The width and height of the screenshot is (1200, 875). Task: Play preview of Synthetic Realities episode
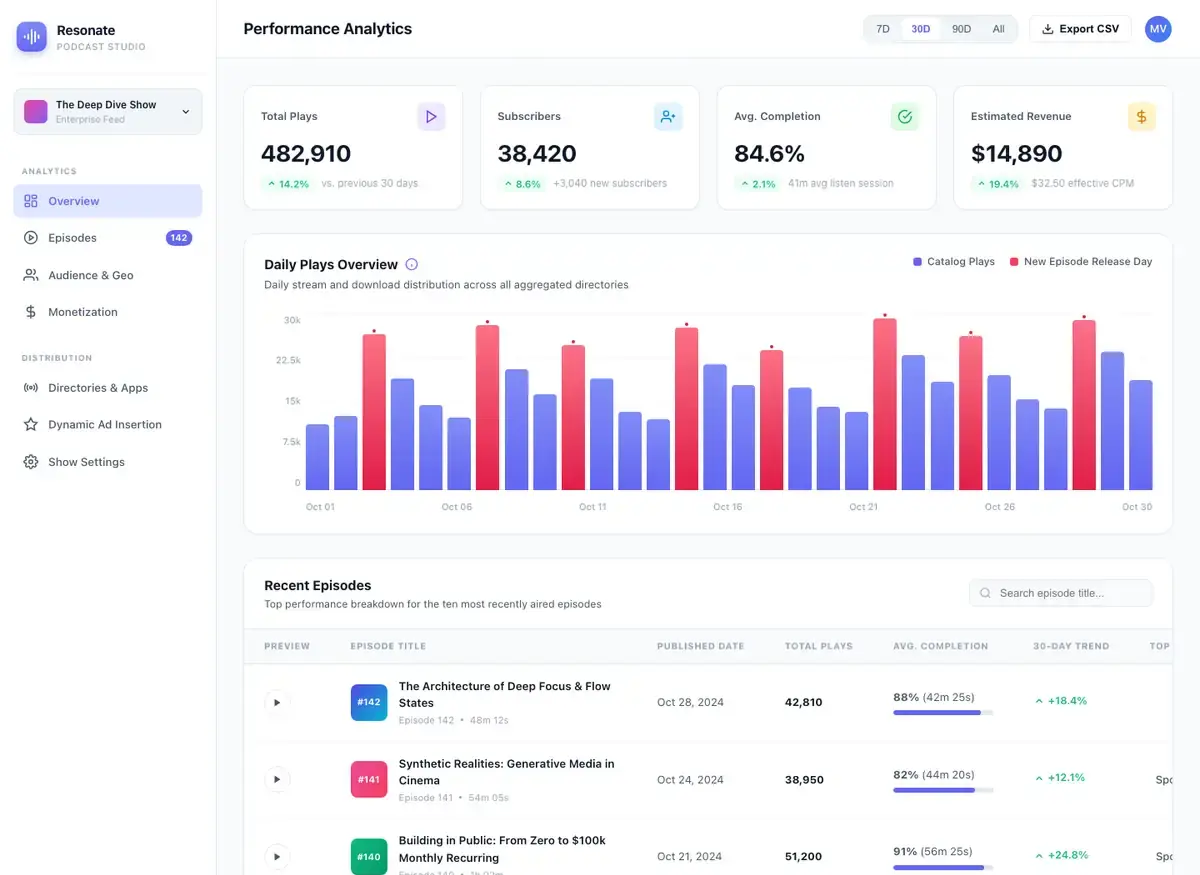tap(277, 779)
